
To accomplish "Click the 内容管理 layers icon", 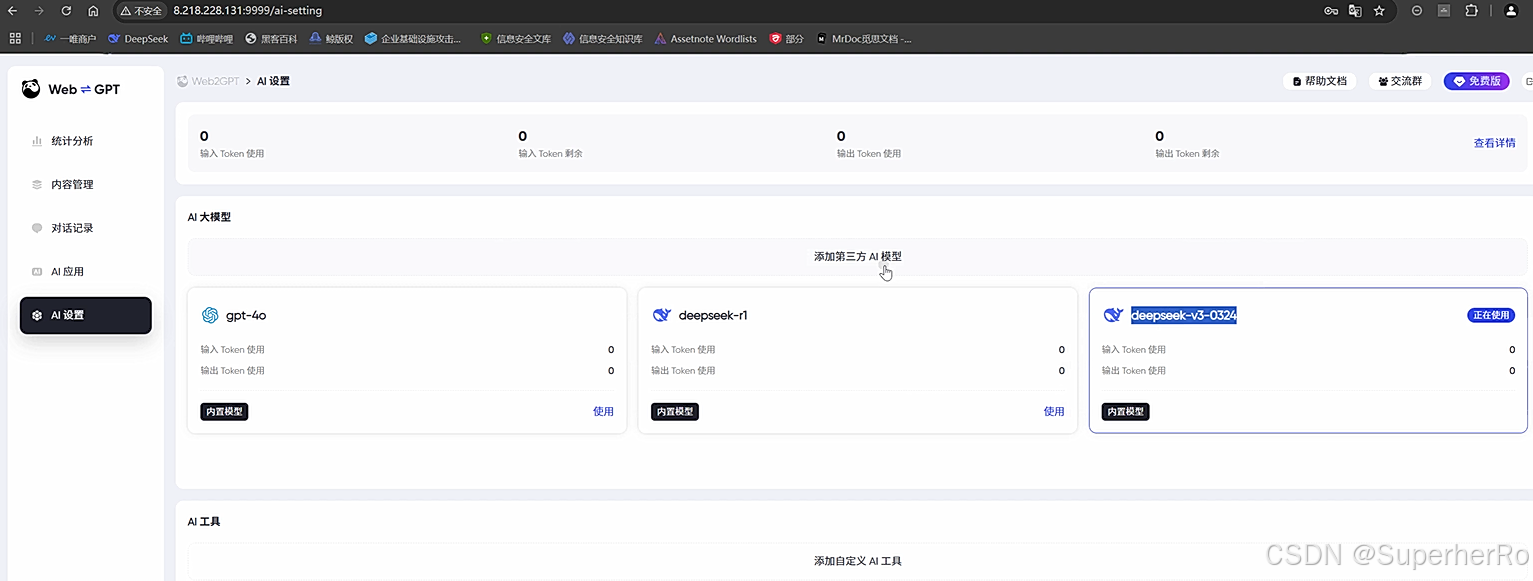I will (37, 185).
